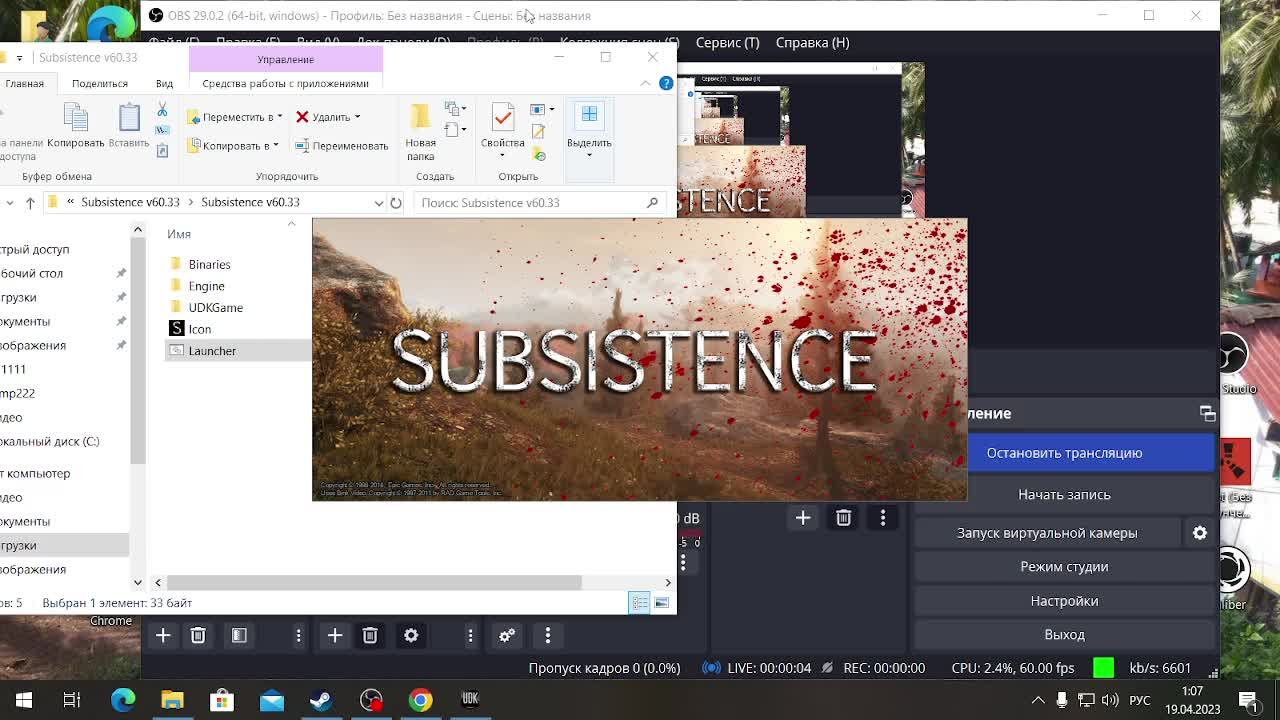
Task: Go up one folder level in Explorer
Action: tap(30, 202)
